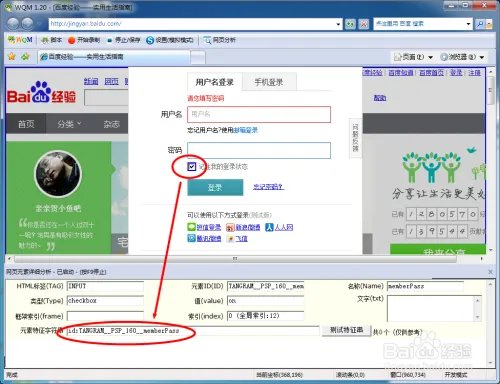Click the 飞信 Fetion login link

(x=242, y=238)
